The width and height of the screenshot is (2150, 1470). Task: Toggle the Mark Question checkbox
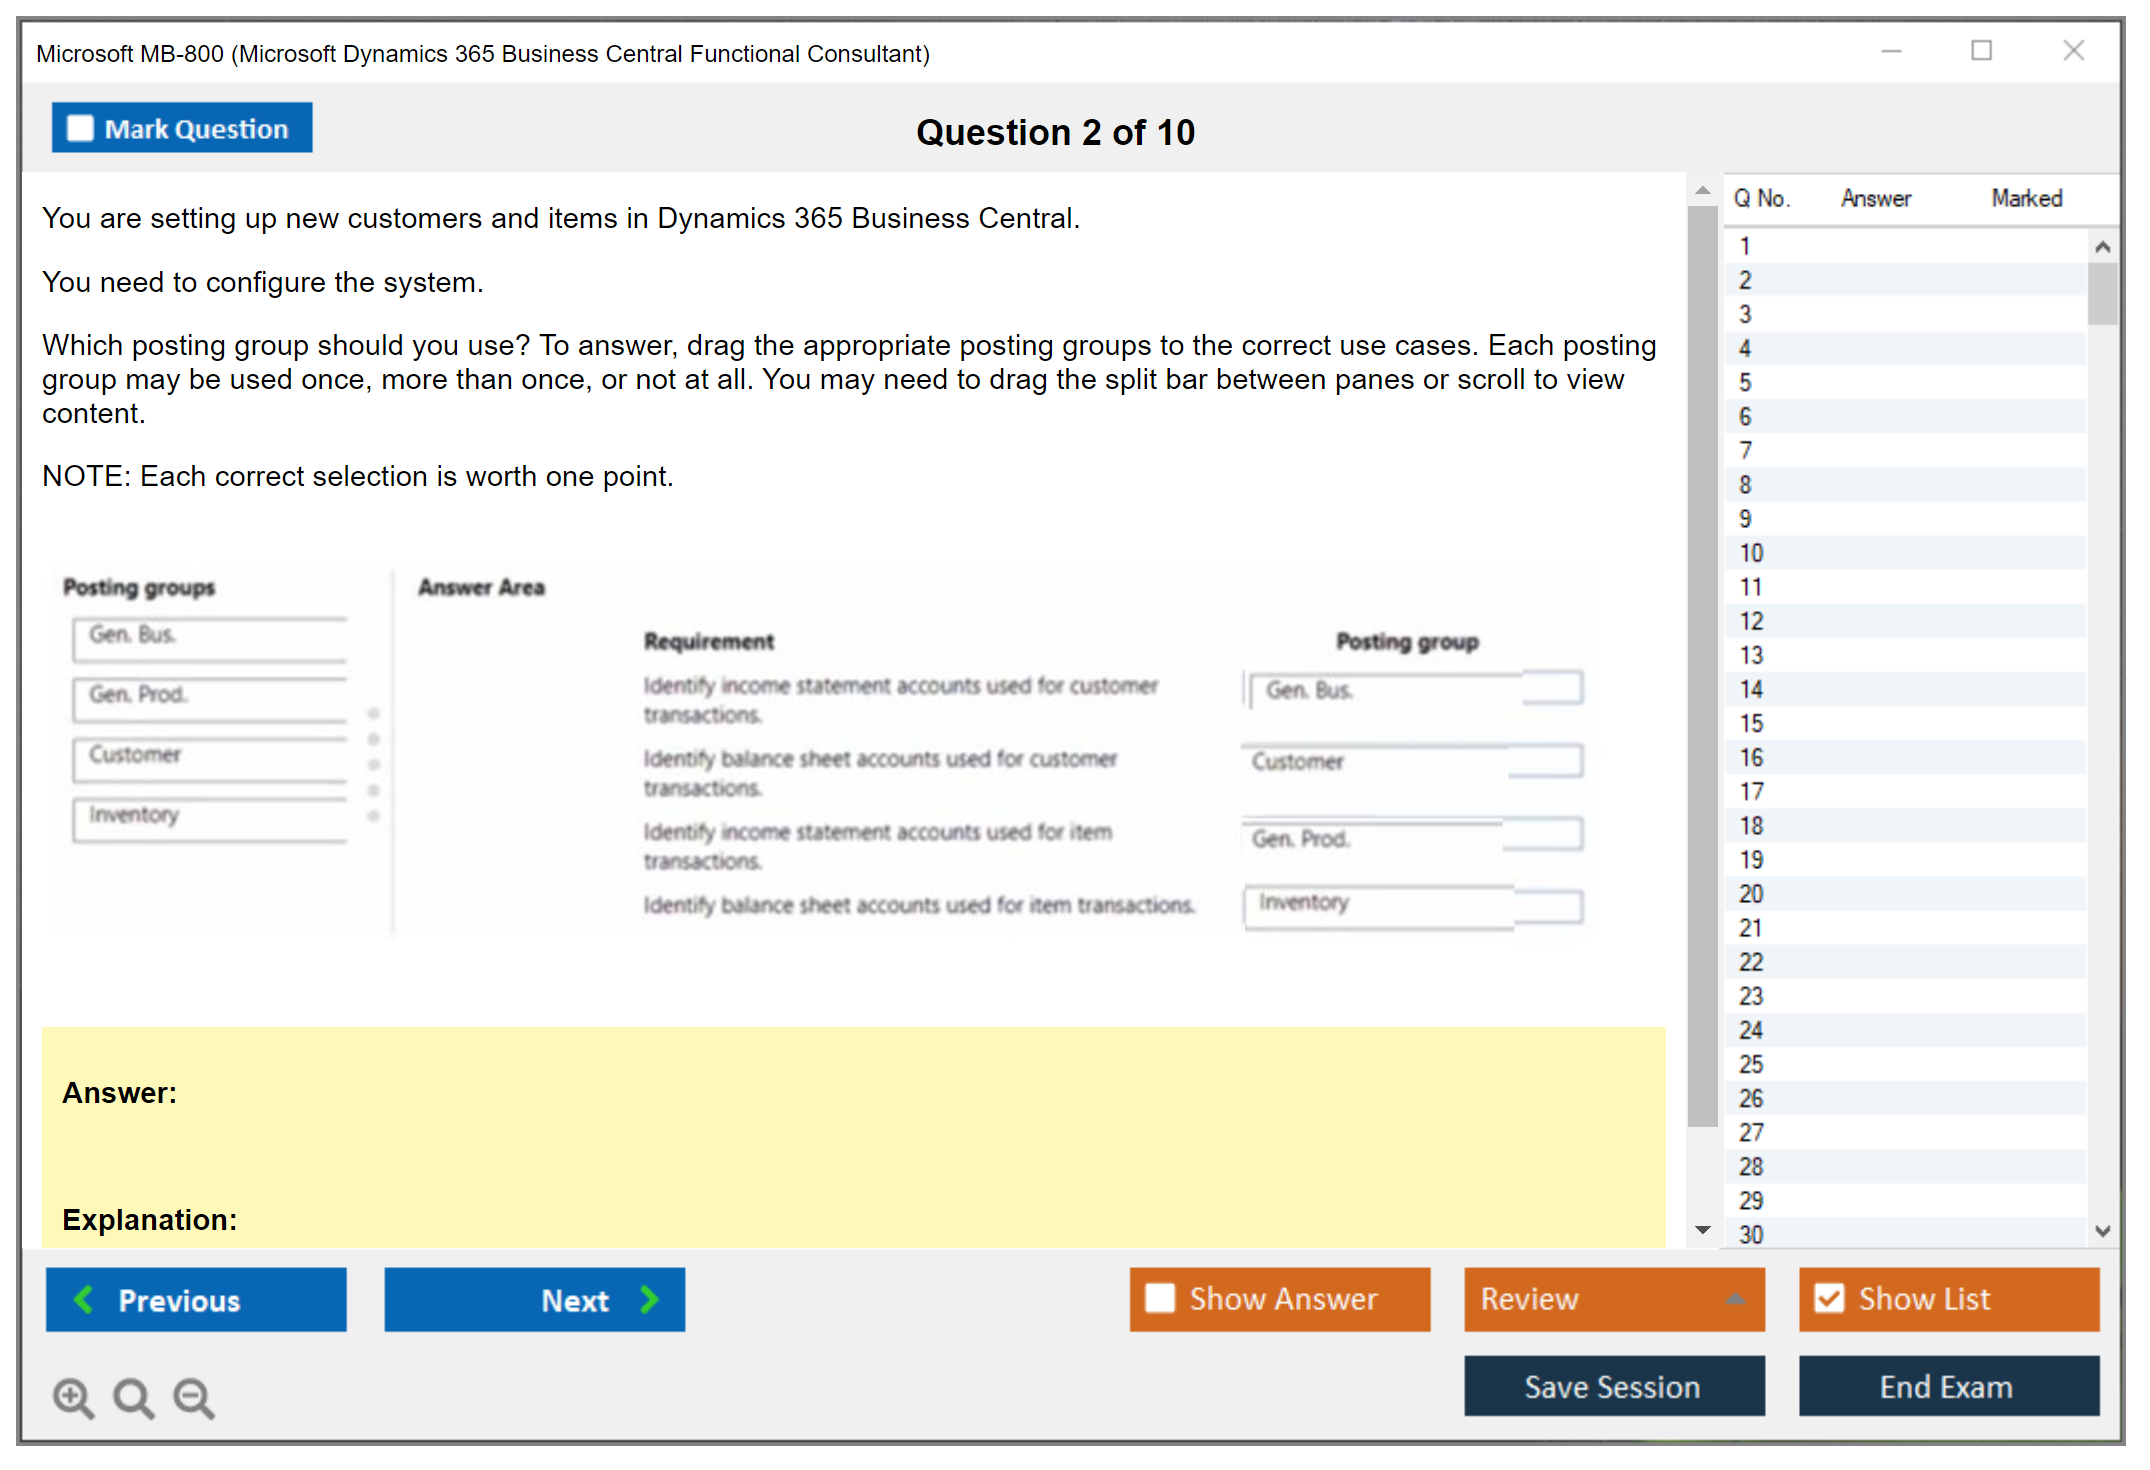pyautogui.click(x=80, y=129)
